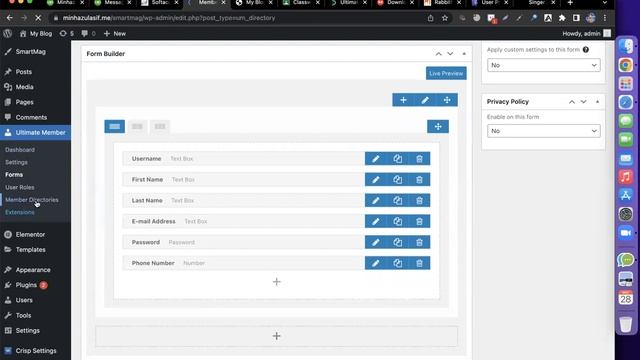The height and width of the screenshot is (360, 640).
Task: Show help for custom settings
Action: [586, 50]
